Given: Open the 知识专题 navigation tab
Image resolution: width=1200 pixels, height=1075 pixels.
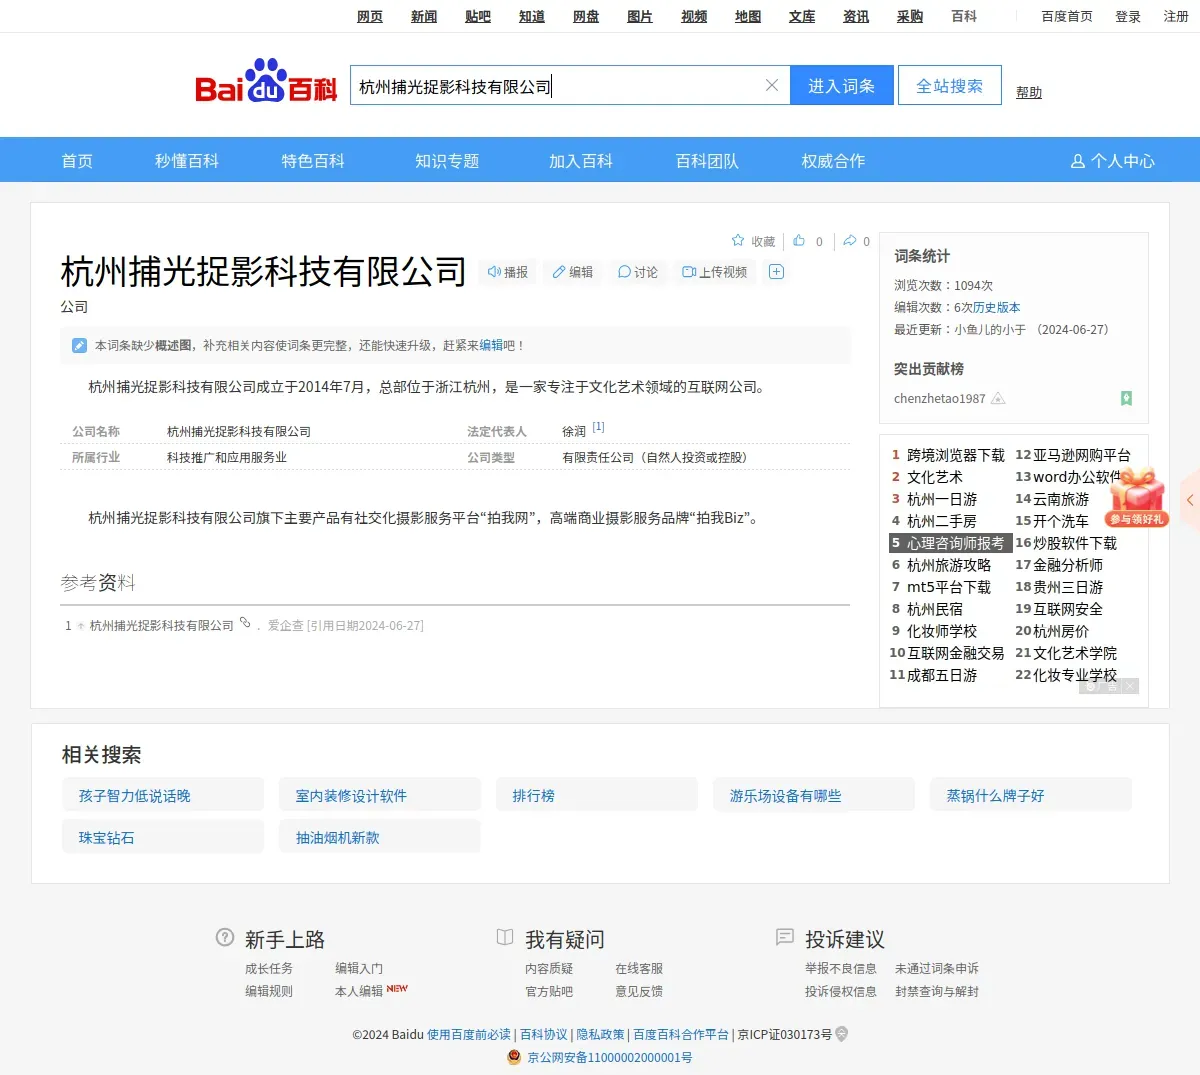Looking at the screenshot, I should pyautogui.click(x=447, y=161).
